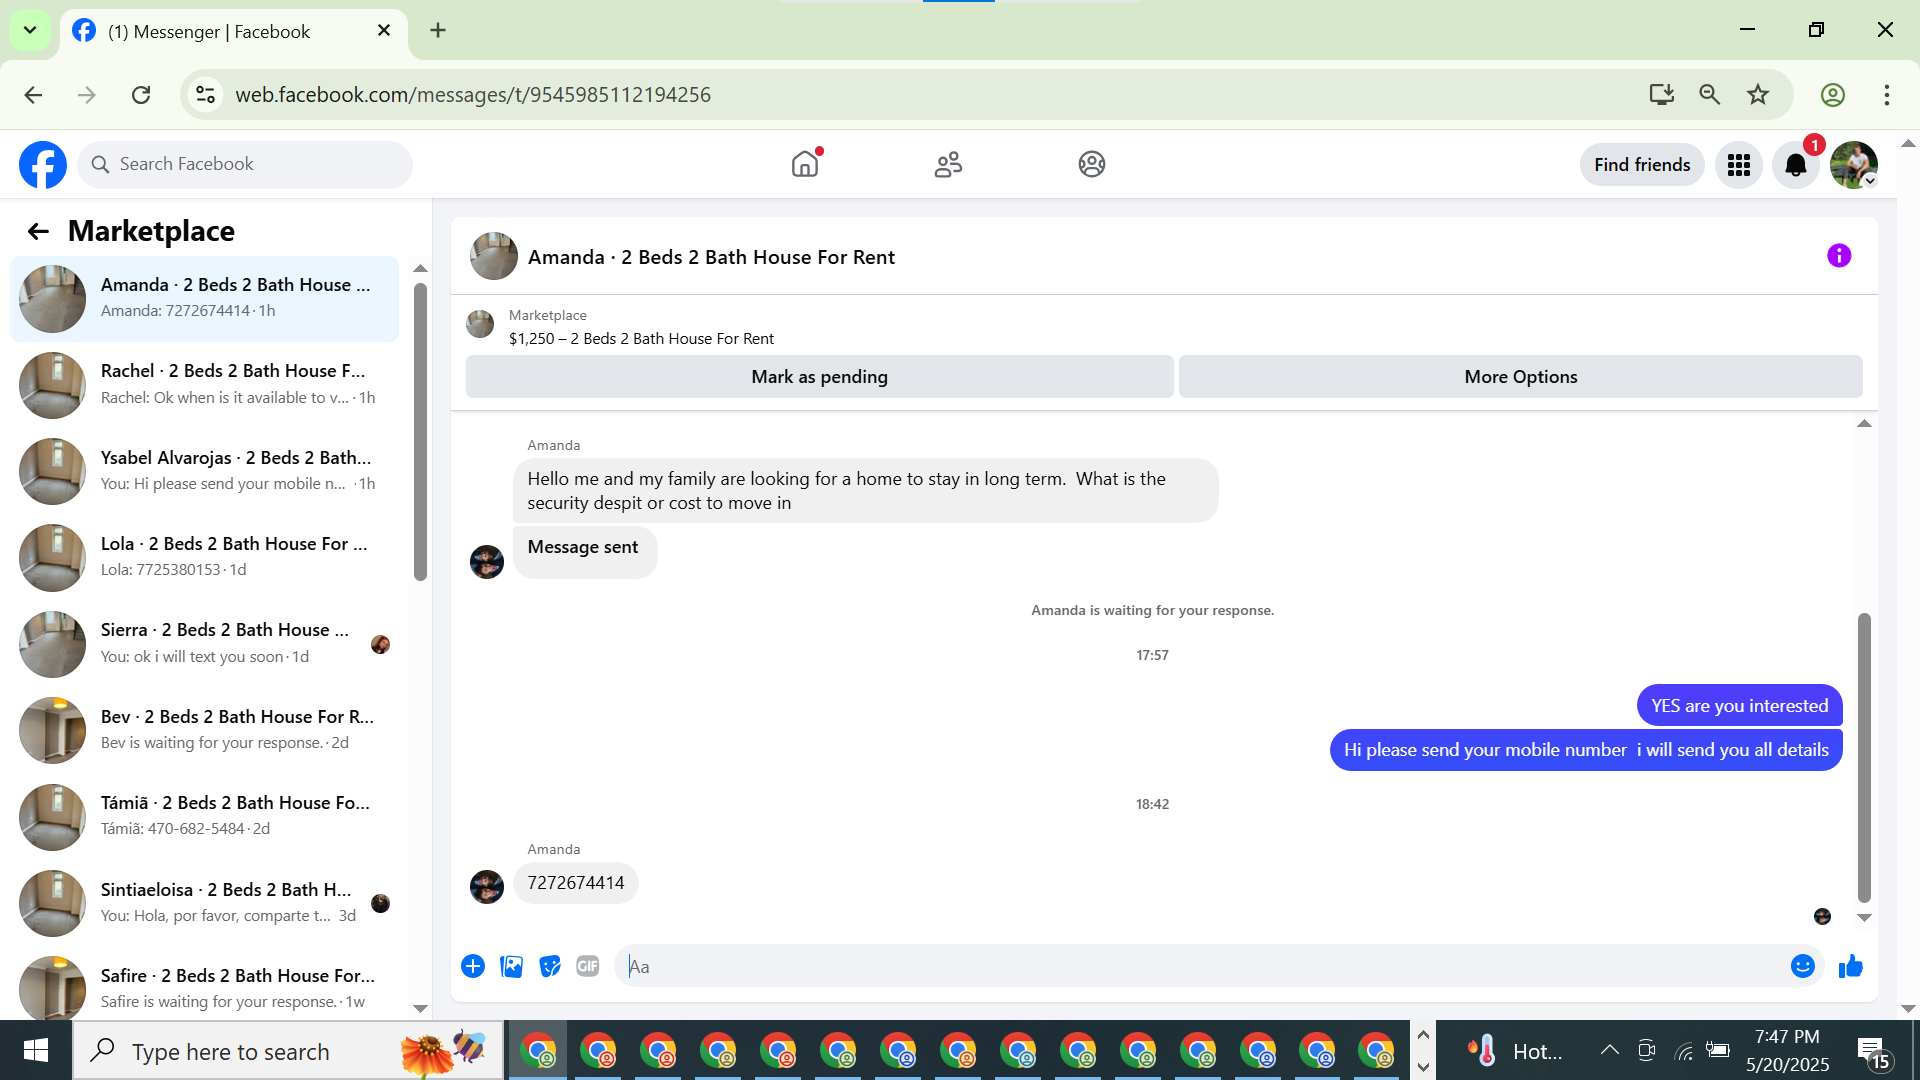Open the notifications bell
This screenshot has height=1080, width=1920.
tap(1795, 165)
